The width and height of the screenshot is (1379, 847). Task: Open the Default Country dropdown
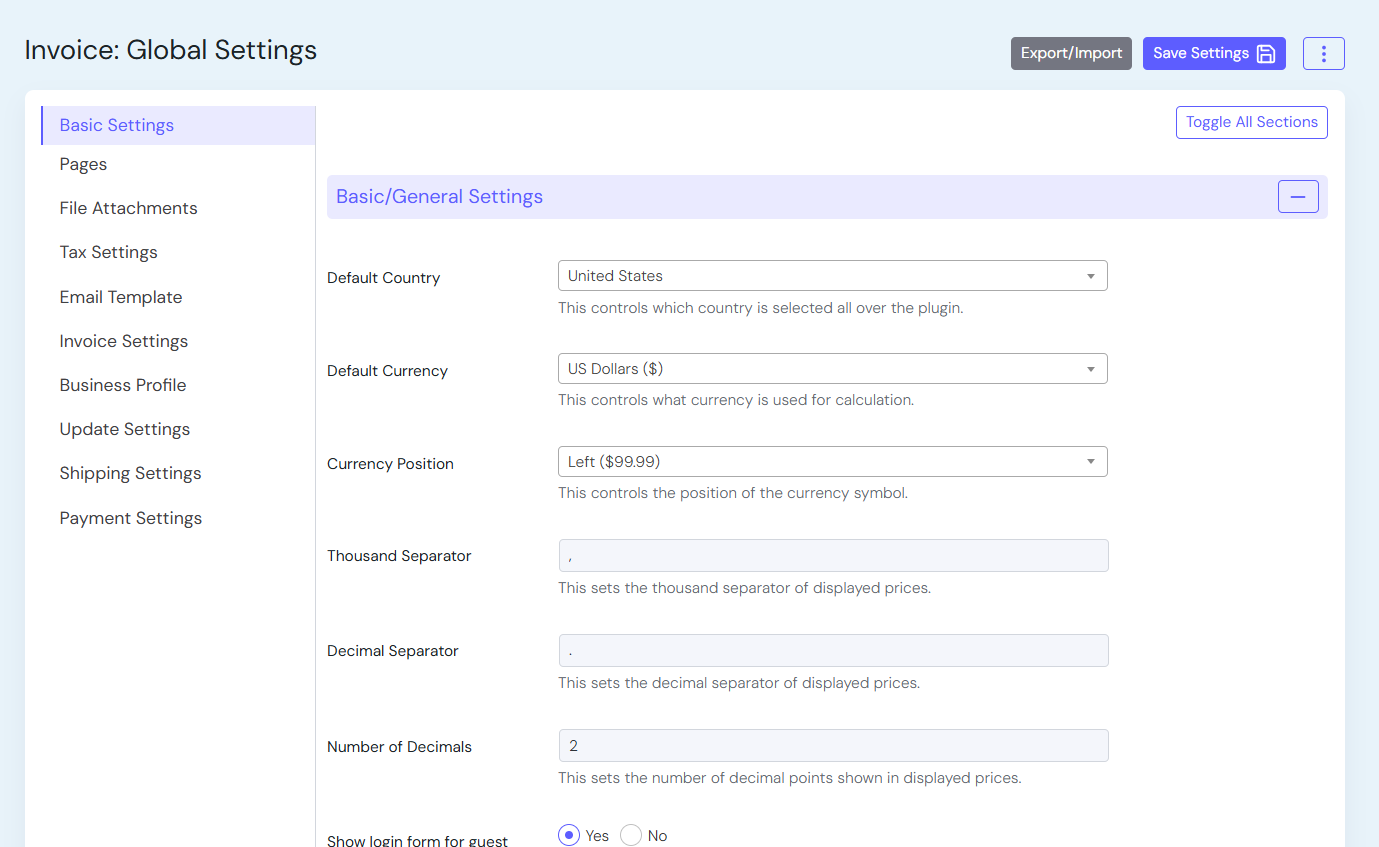click(832, 276)
